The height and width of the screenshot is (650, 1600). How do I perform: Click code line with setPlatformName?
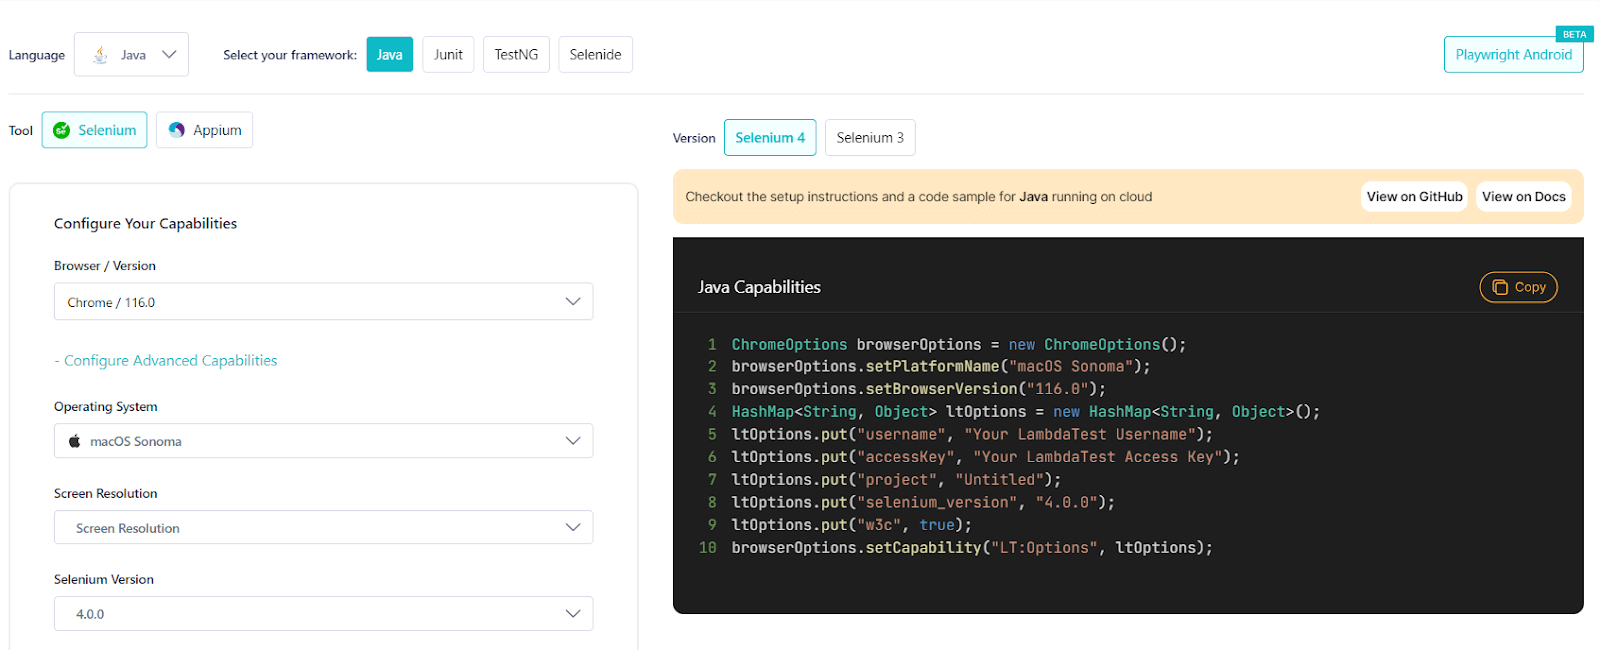[x=941, y=367]
